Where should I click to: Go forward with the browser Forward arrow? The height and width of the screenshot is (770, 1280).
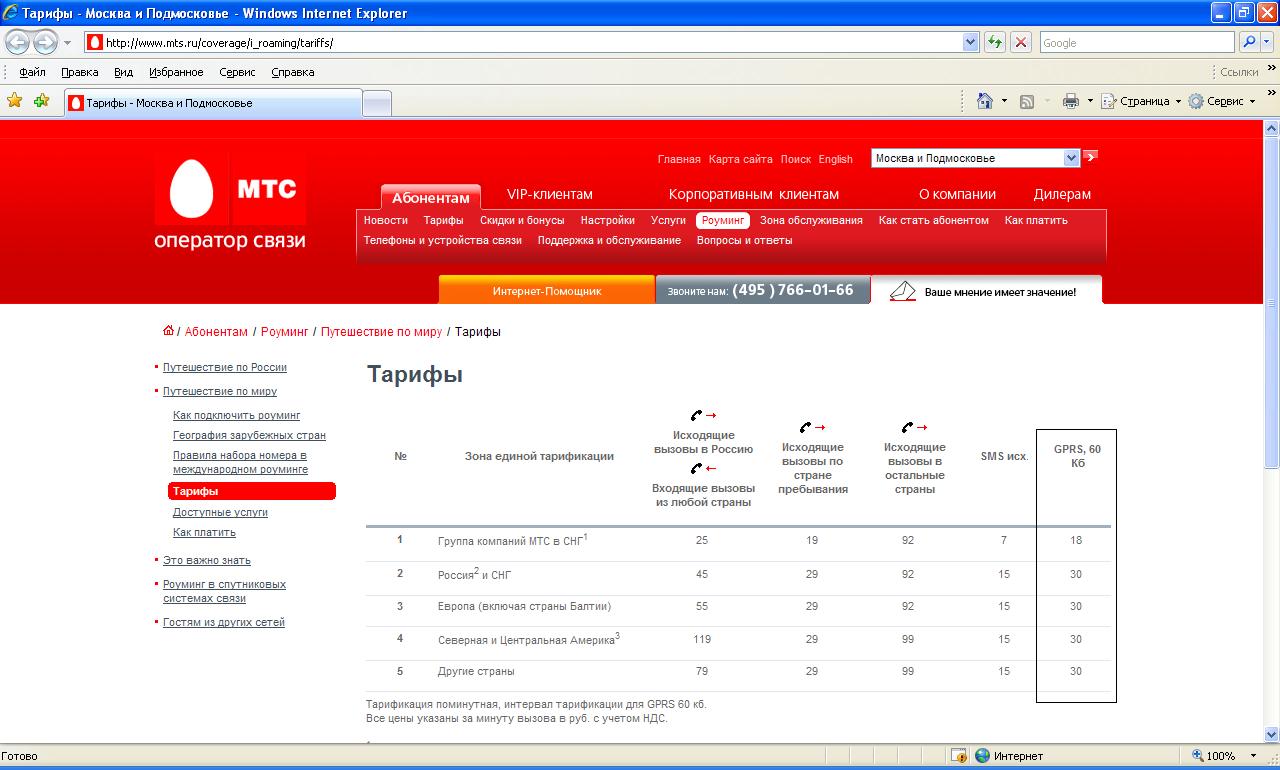tap(45, 42)
